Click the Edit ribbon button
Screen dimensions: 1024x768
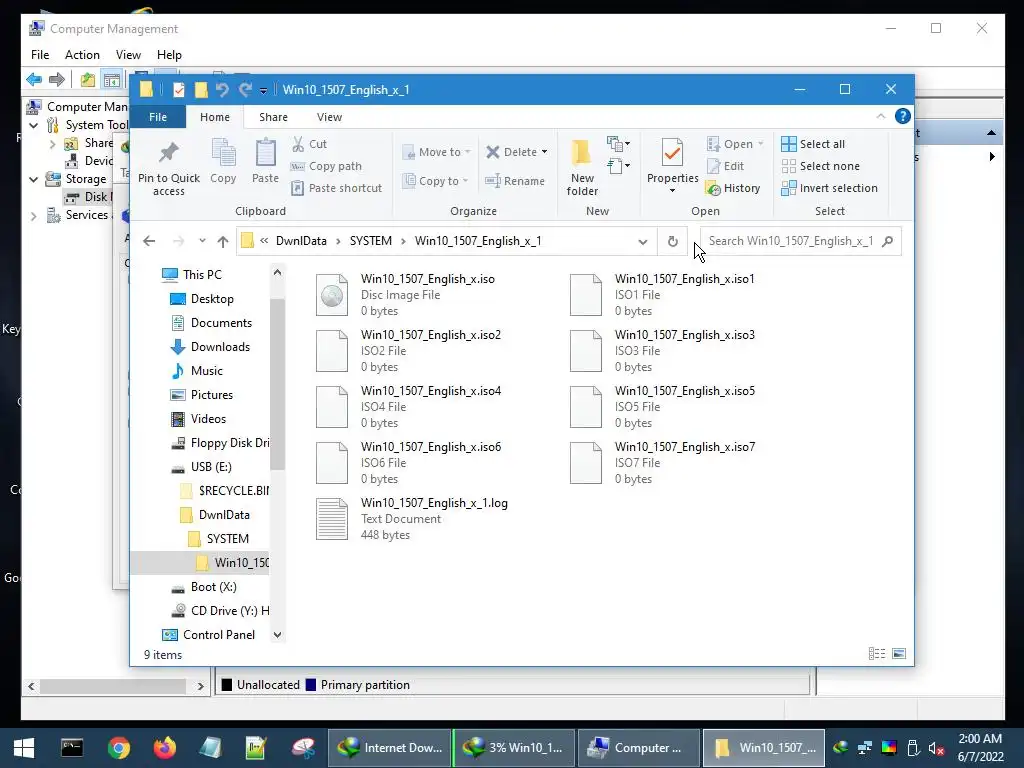(726, 166)
